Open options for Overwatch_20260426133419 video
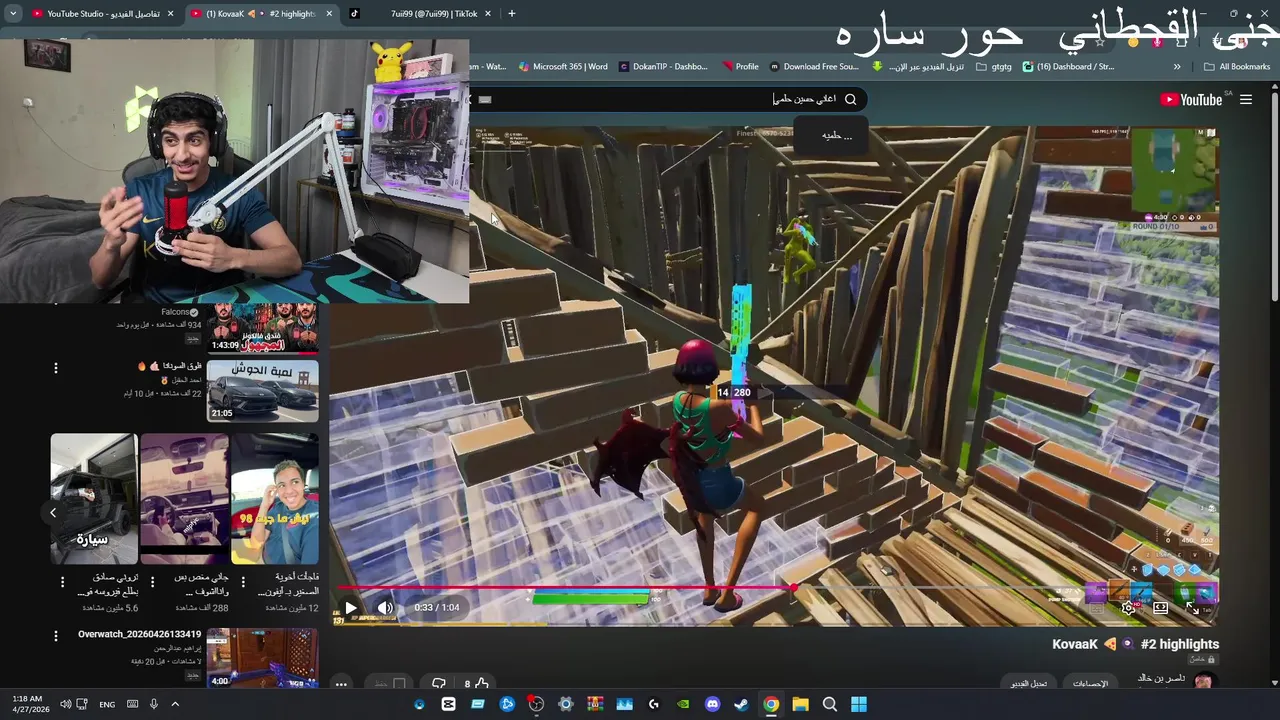 point(56,635)
